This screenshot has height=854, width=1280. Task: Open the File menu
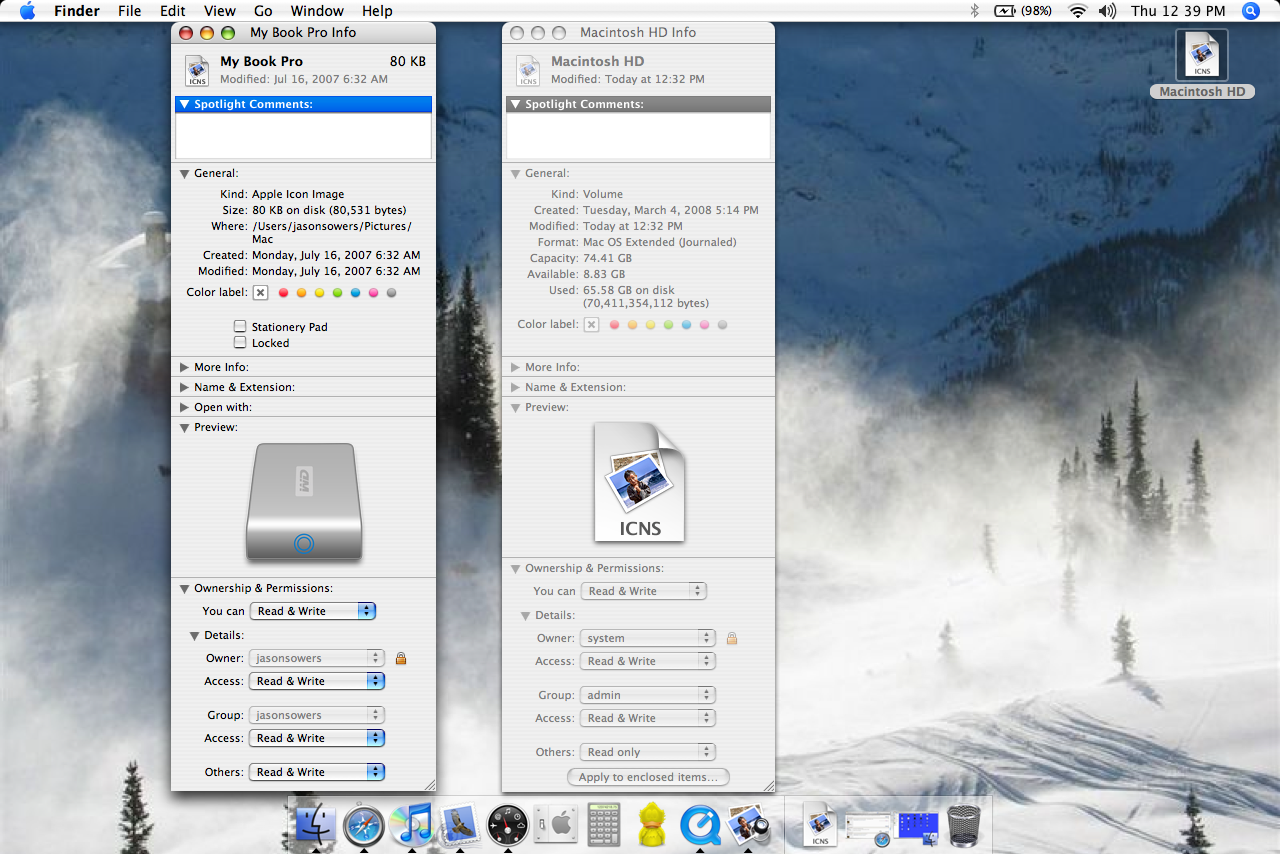click(x=130, y=11)
